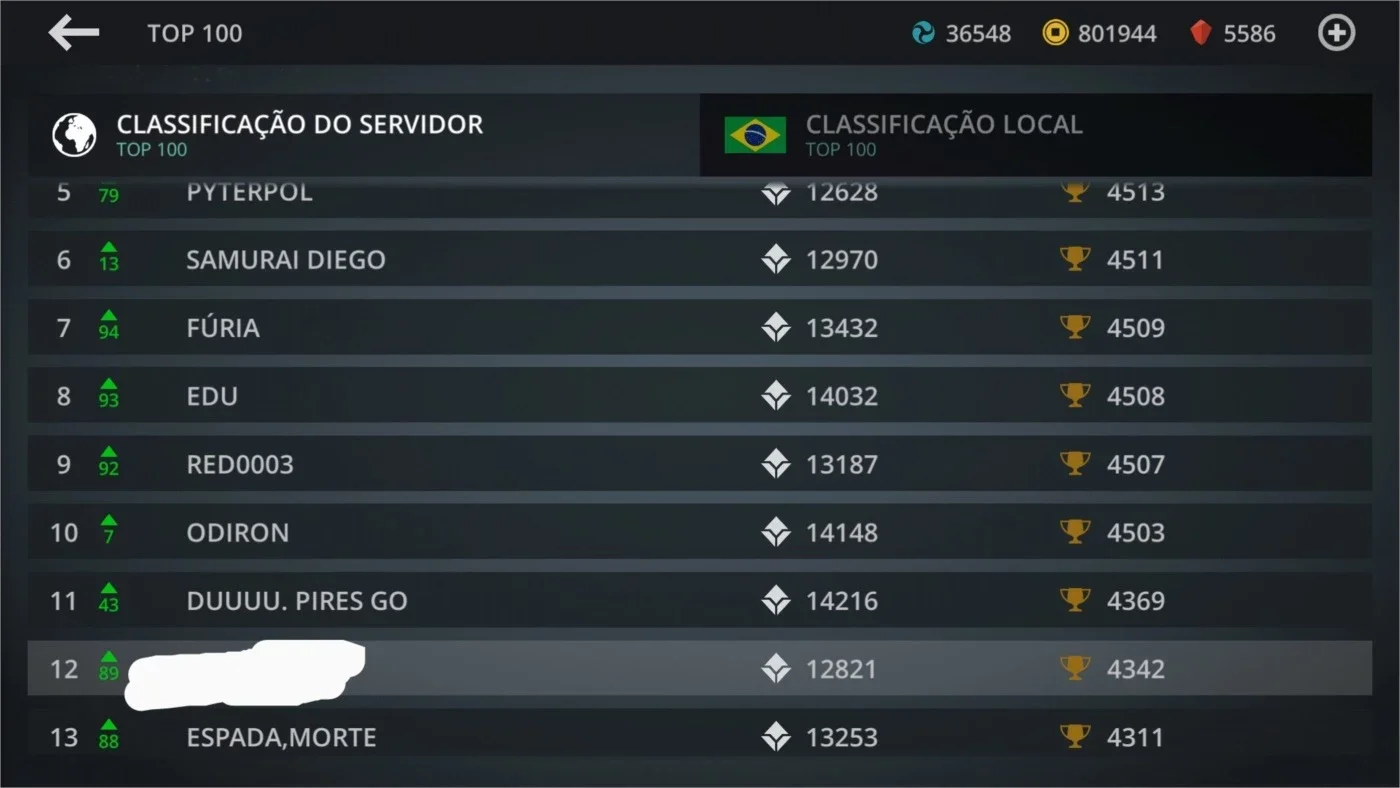Select the ESPADA,MORTE player row
The height and width of the screenshot is (788, 1400).
pos(700,736)
